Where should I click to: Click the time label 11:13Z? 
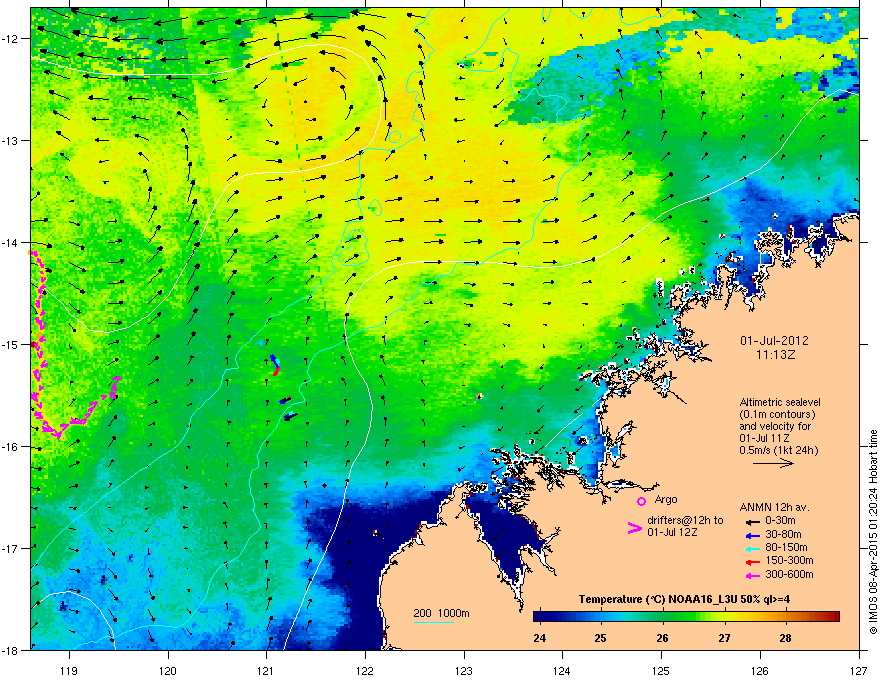pyautogui.click(x=775, y=355)
